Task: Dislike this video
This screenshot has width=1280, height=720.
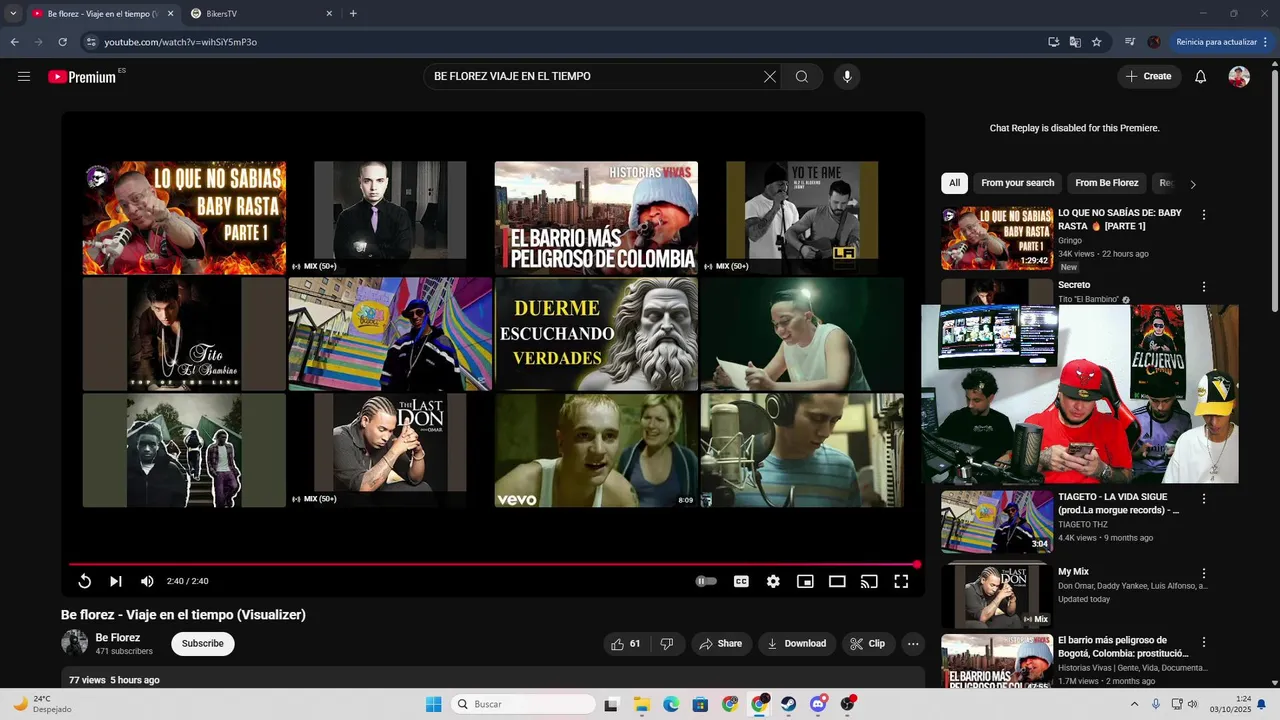Action: [667, 644]
